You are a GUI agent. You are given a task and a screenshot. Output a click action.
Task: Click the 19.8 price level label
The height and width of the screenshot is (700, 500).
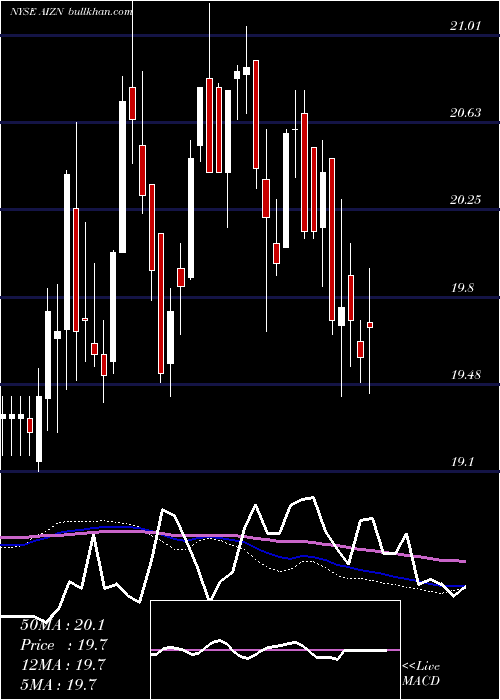(x=462, y=288)
